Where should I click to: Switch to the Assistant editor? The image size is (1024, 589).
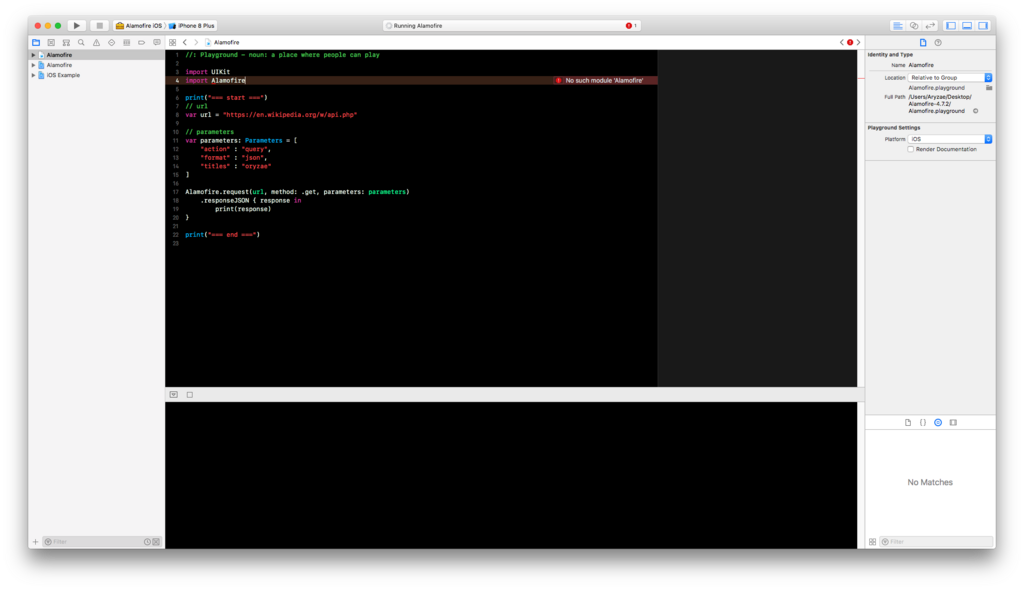point(914,25)
